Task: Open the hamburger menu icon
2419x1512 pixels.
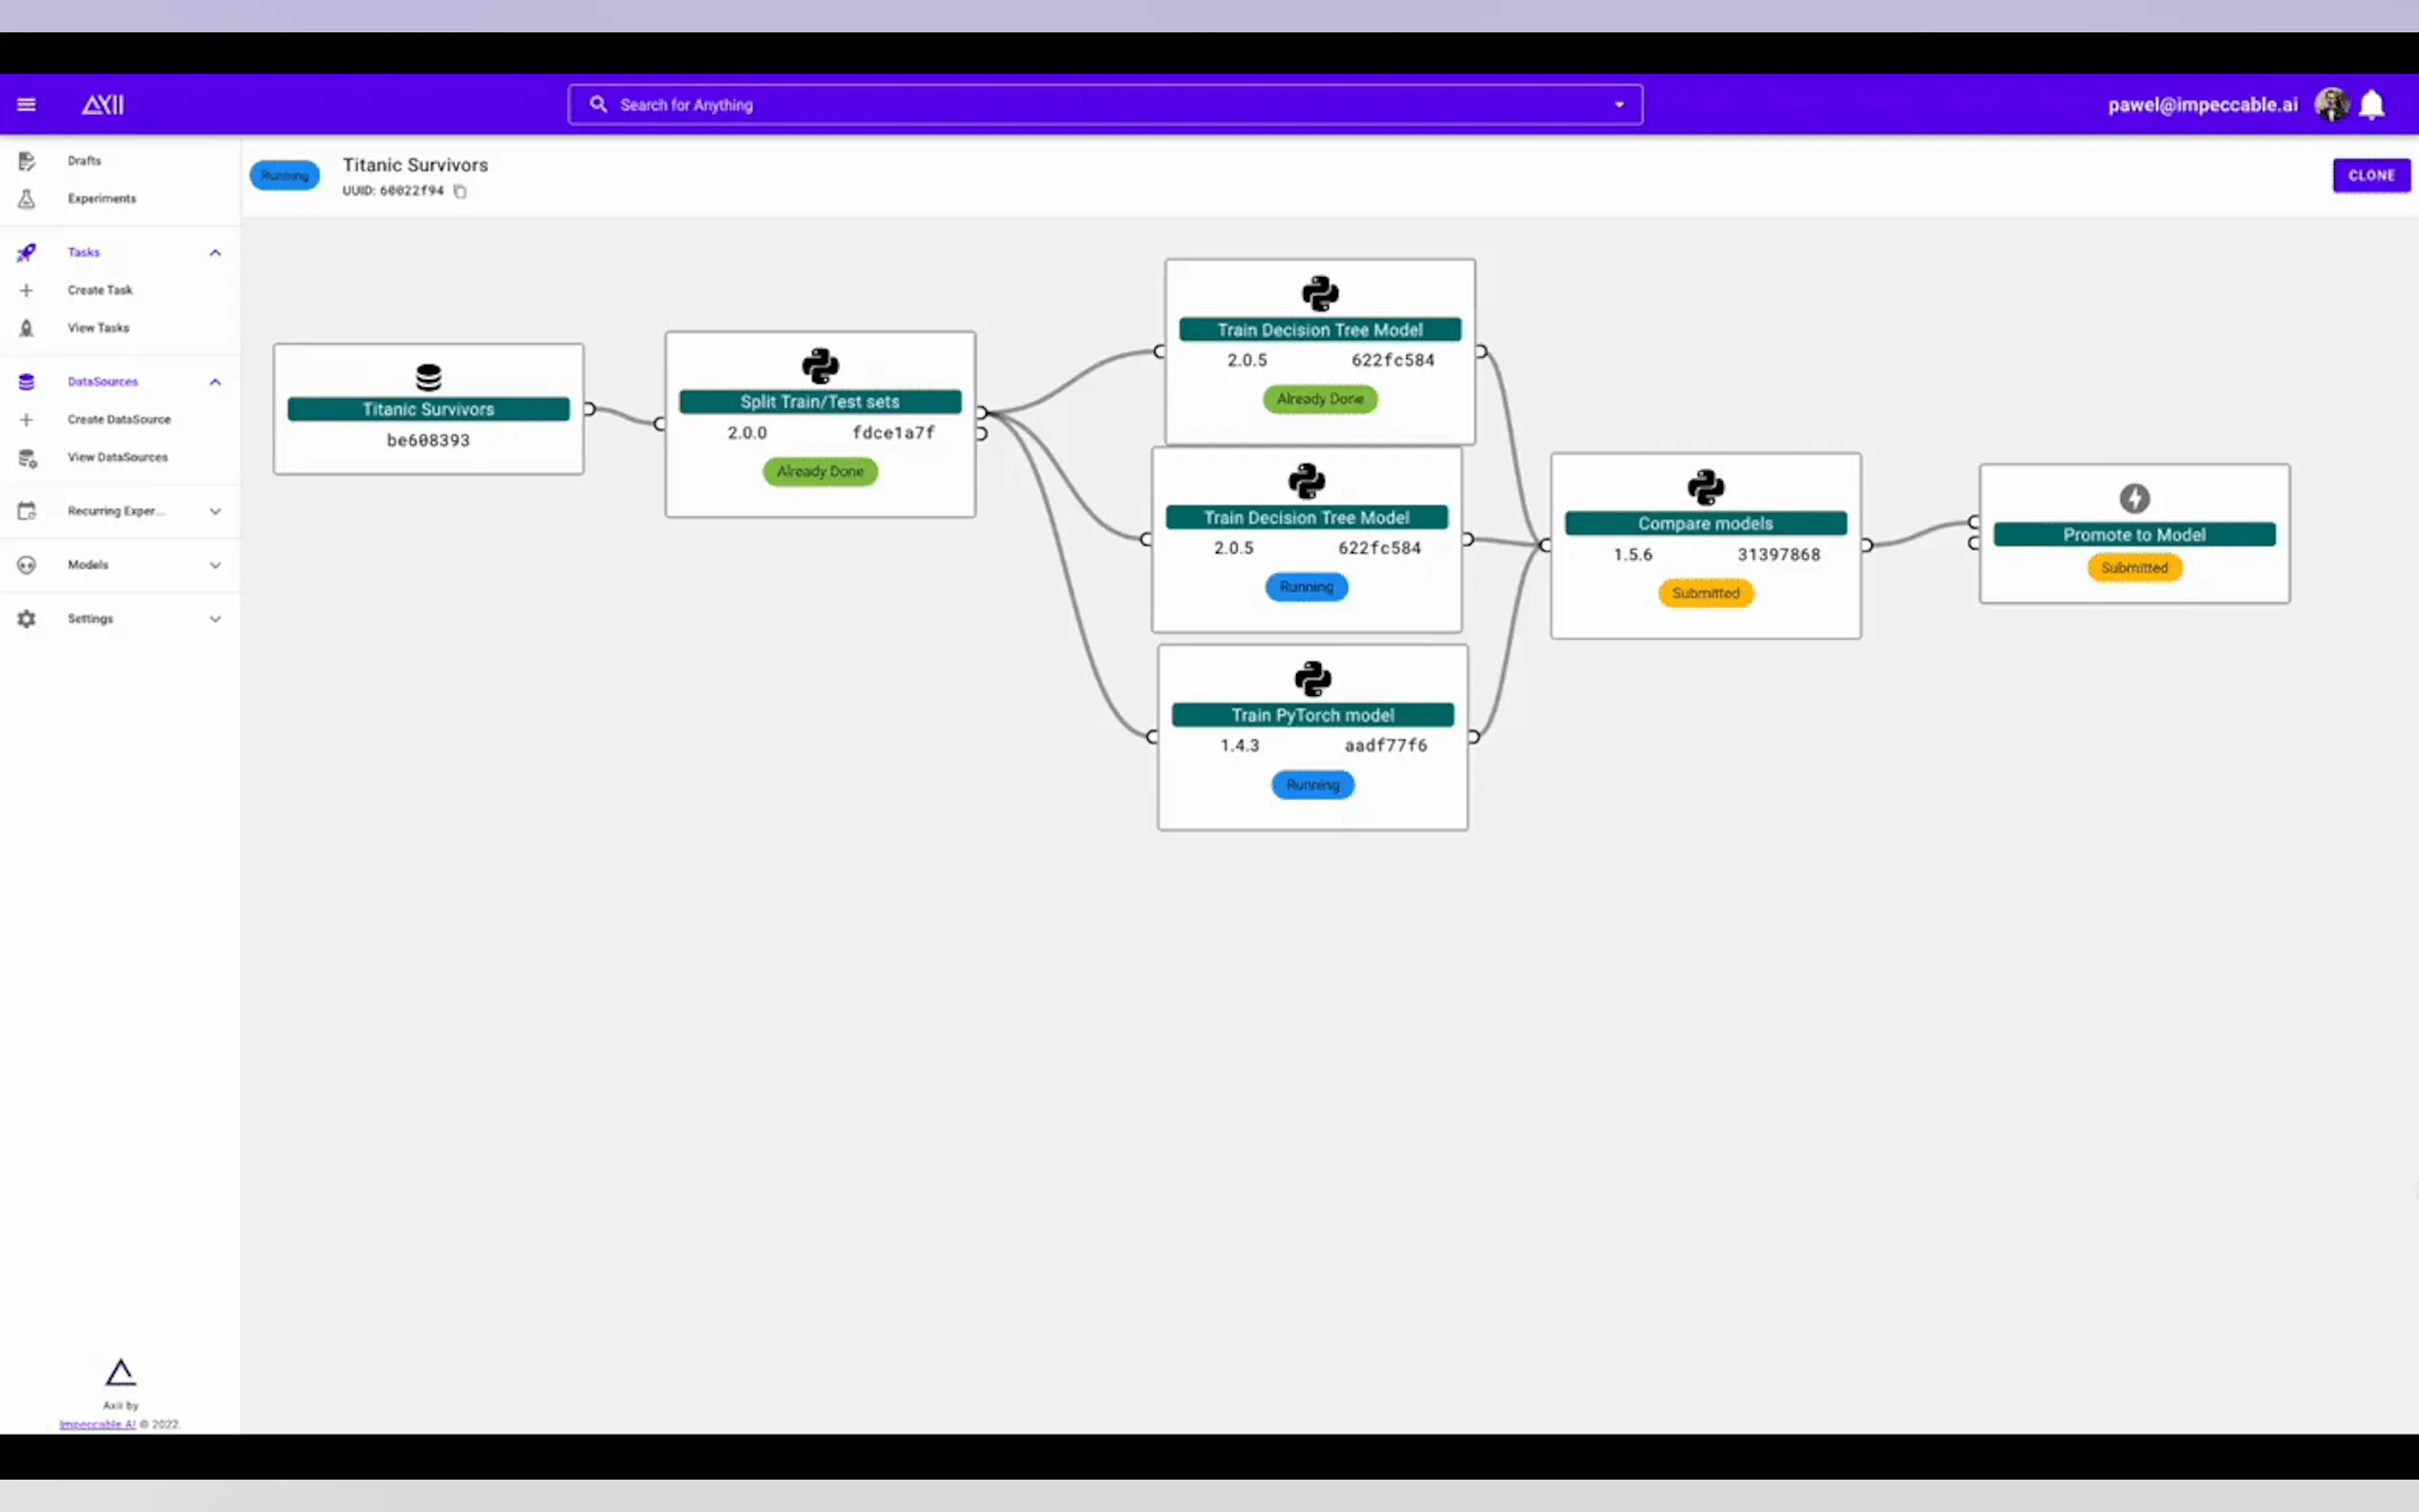Action: 27,104
